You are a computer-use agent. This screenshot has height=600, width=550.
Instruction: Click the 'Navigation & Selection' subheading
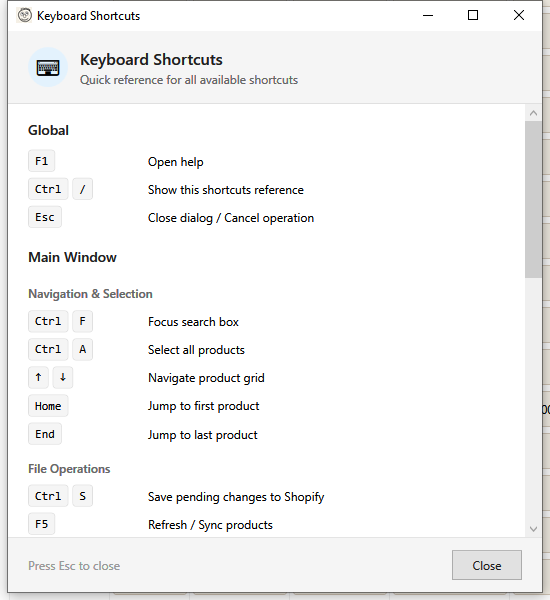(90, 294)
